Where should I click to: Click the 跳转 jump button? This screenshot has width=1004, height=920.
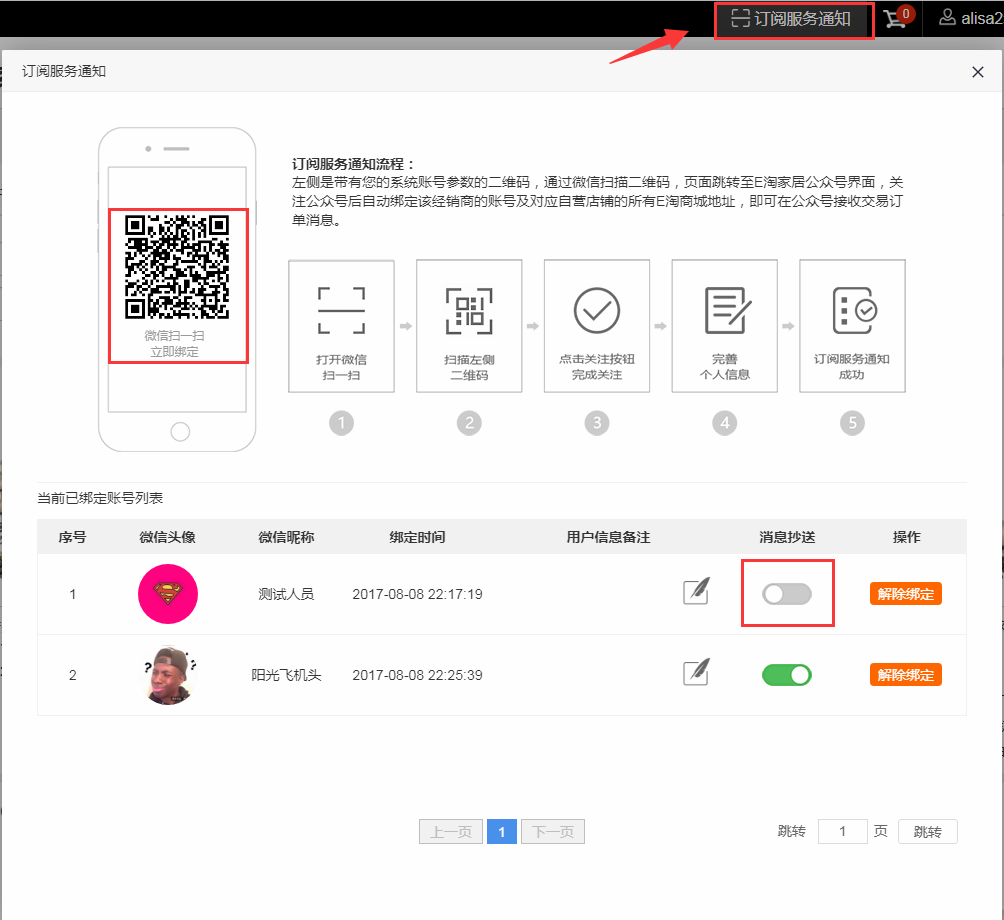click(x=927, y=832)
